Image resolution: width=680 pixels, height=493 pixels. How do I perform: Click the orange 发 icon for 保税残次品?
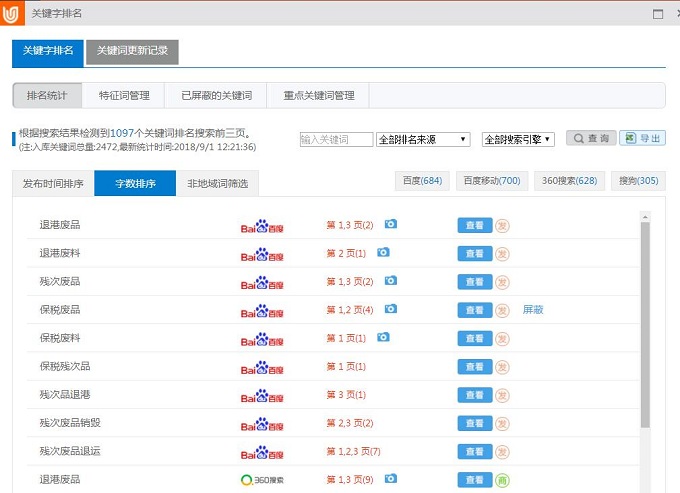502,367
